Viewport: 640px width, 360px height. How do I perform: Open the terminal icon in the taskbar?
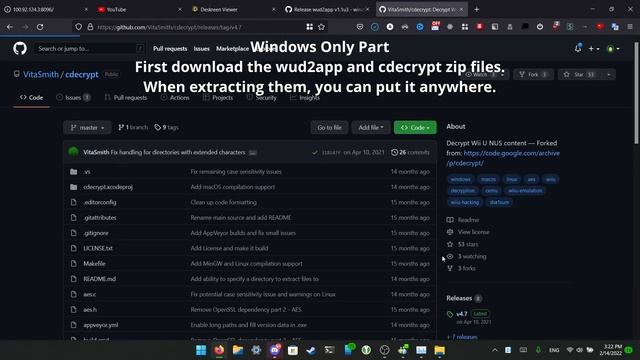pyautogui.click(x=329, y=350)
